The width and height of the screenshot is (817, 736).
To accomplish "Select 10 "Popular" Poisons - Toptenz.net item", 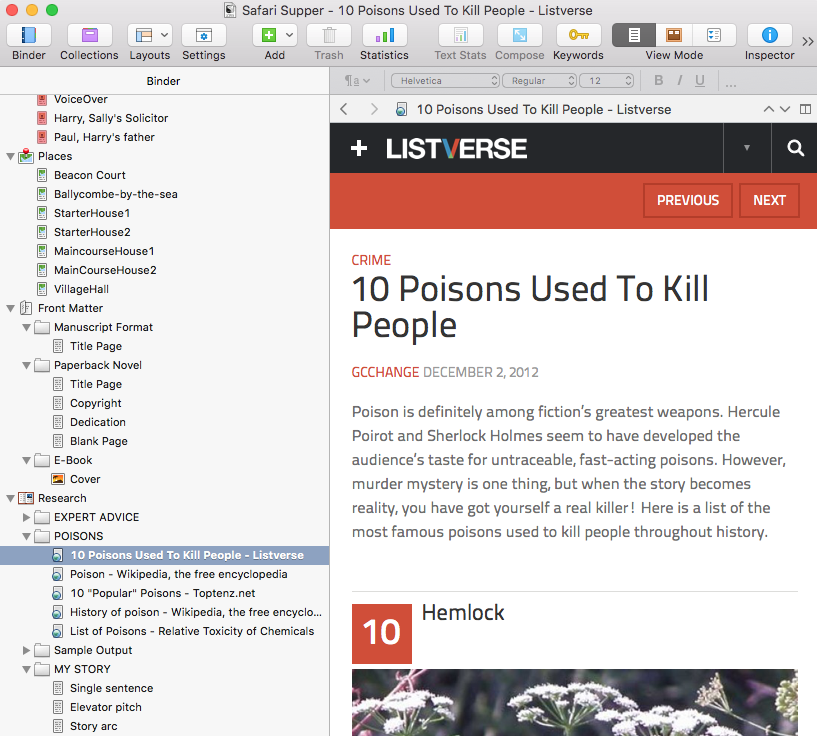I will pyautogui.click(x=163, y=593).
